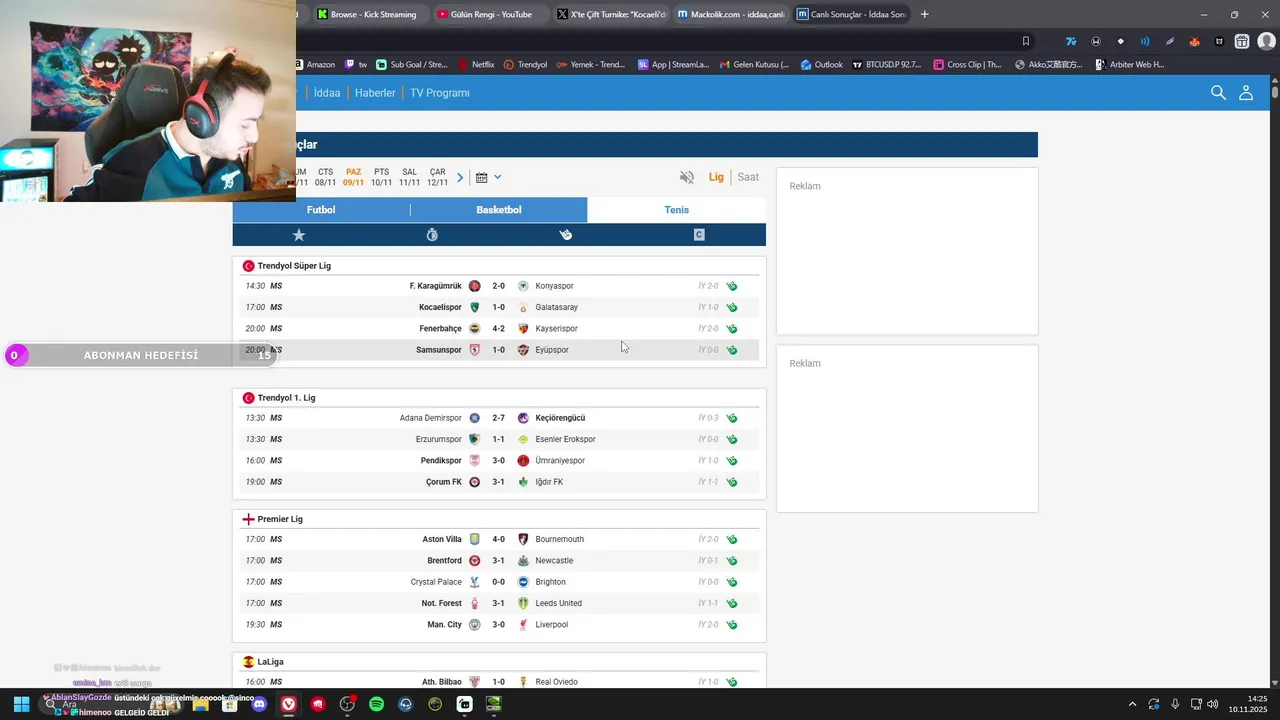Open the İddaa menu
The width and height of the screenshot is (1280, 720).
tap(327, 93)
